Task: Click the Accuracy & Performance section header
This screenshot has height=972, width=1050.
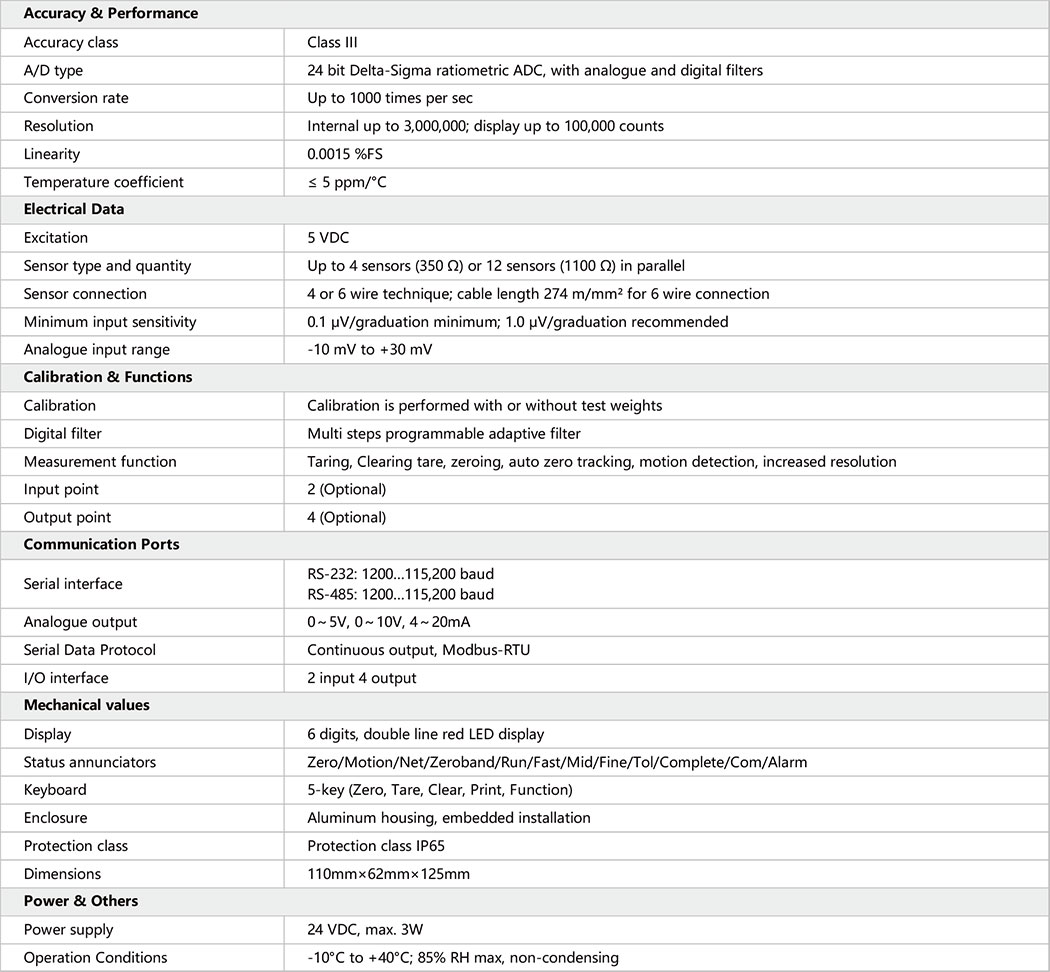Action: tap(110, 14)
